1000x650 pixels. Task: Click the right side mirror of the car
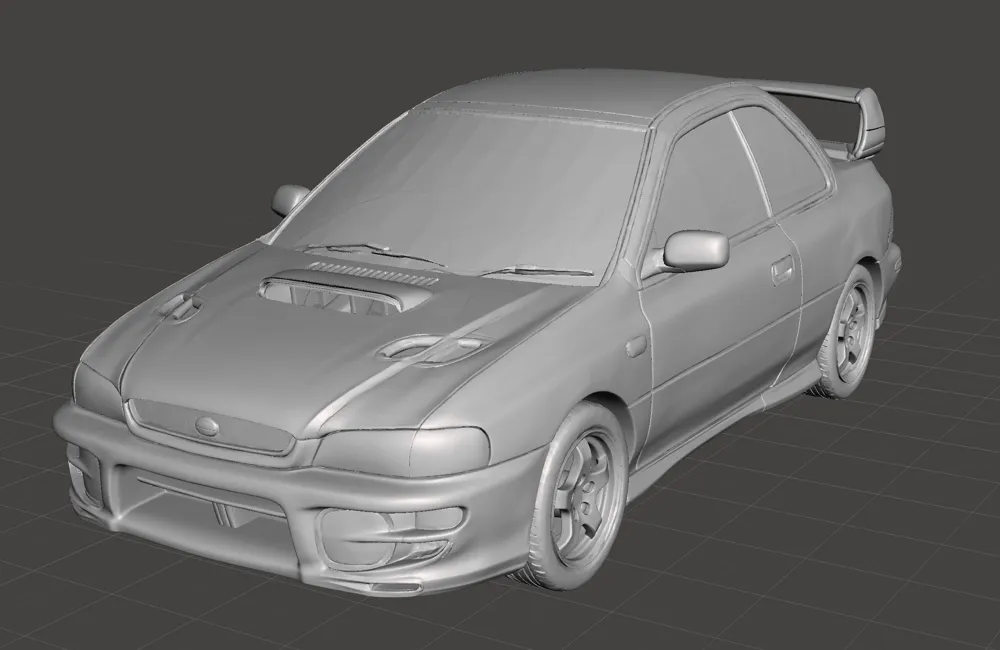tap(695, 249)
